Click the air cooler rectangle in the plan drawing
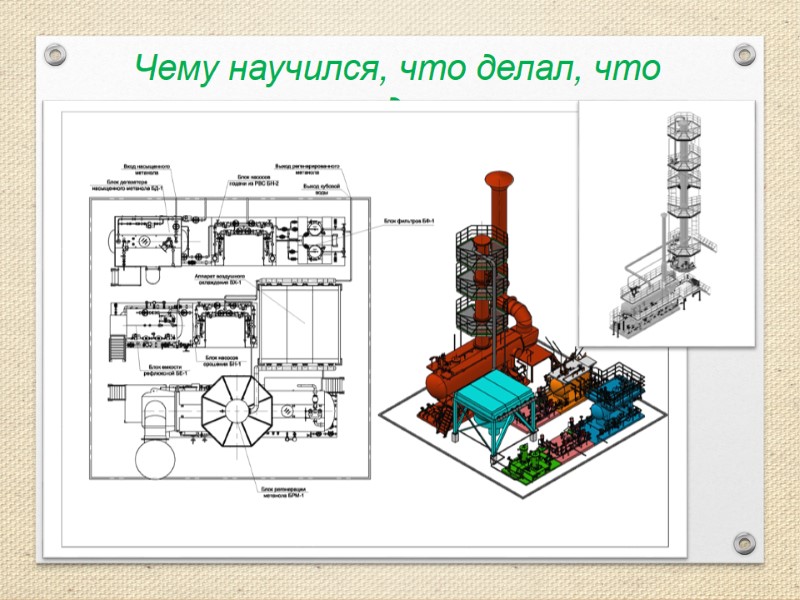This screenshot has width=800, height=600. (x=299, y=323)
